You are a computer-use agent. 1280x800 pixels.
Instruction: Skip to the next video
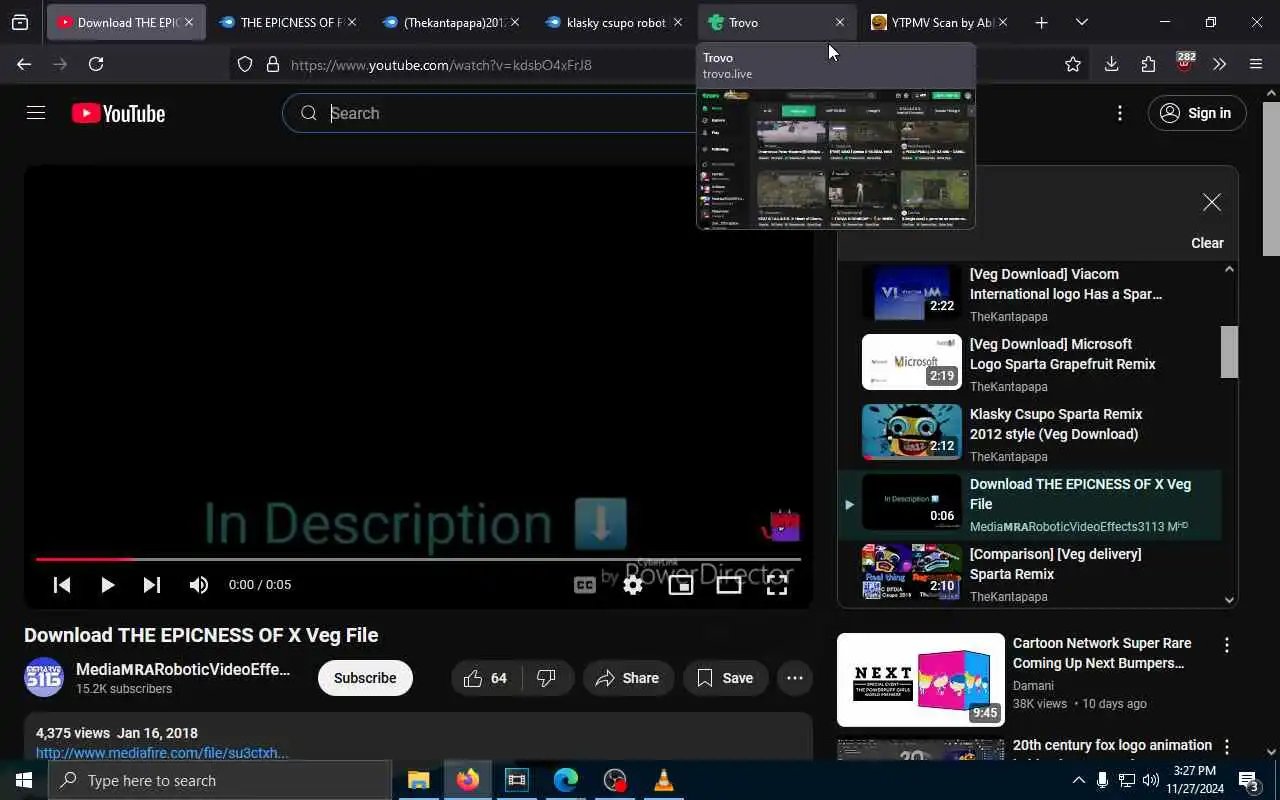point(152,585)
